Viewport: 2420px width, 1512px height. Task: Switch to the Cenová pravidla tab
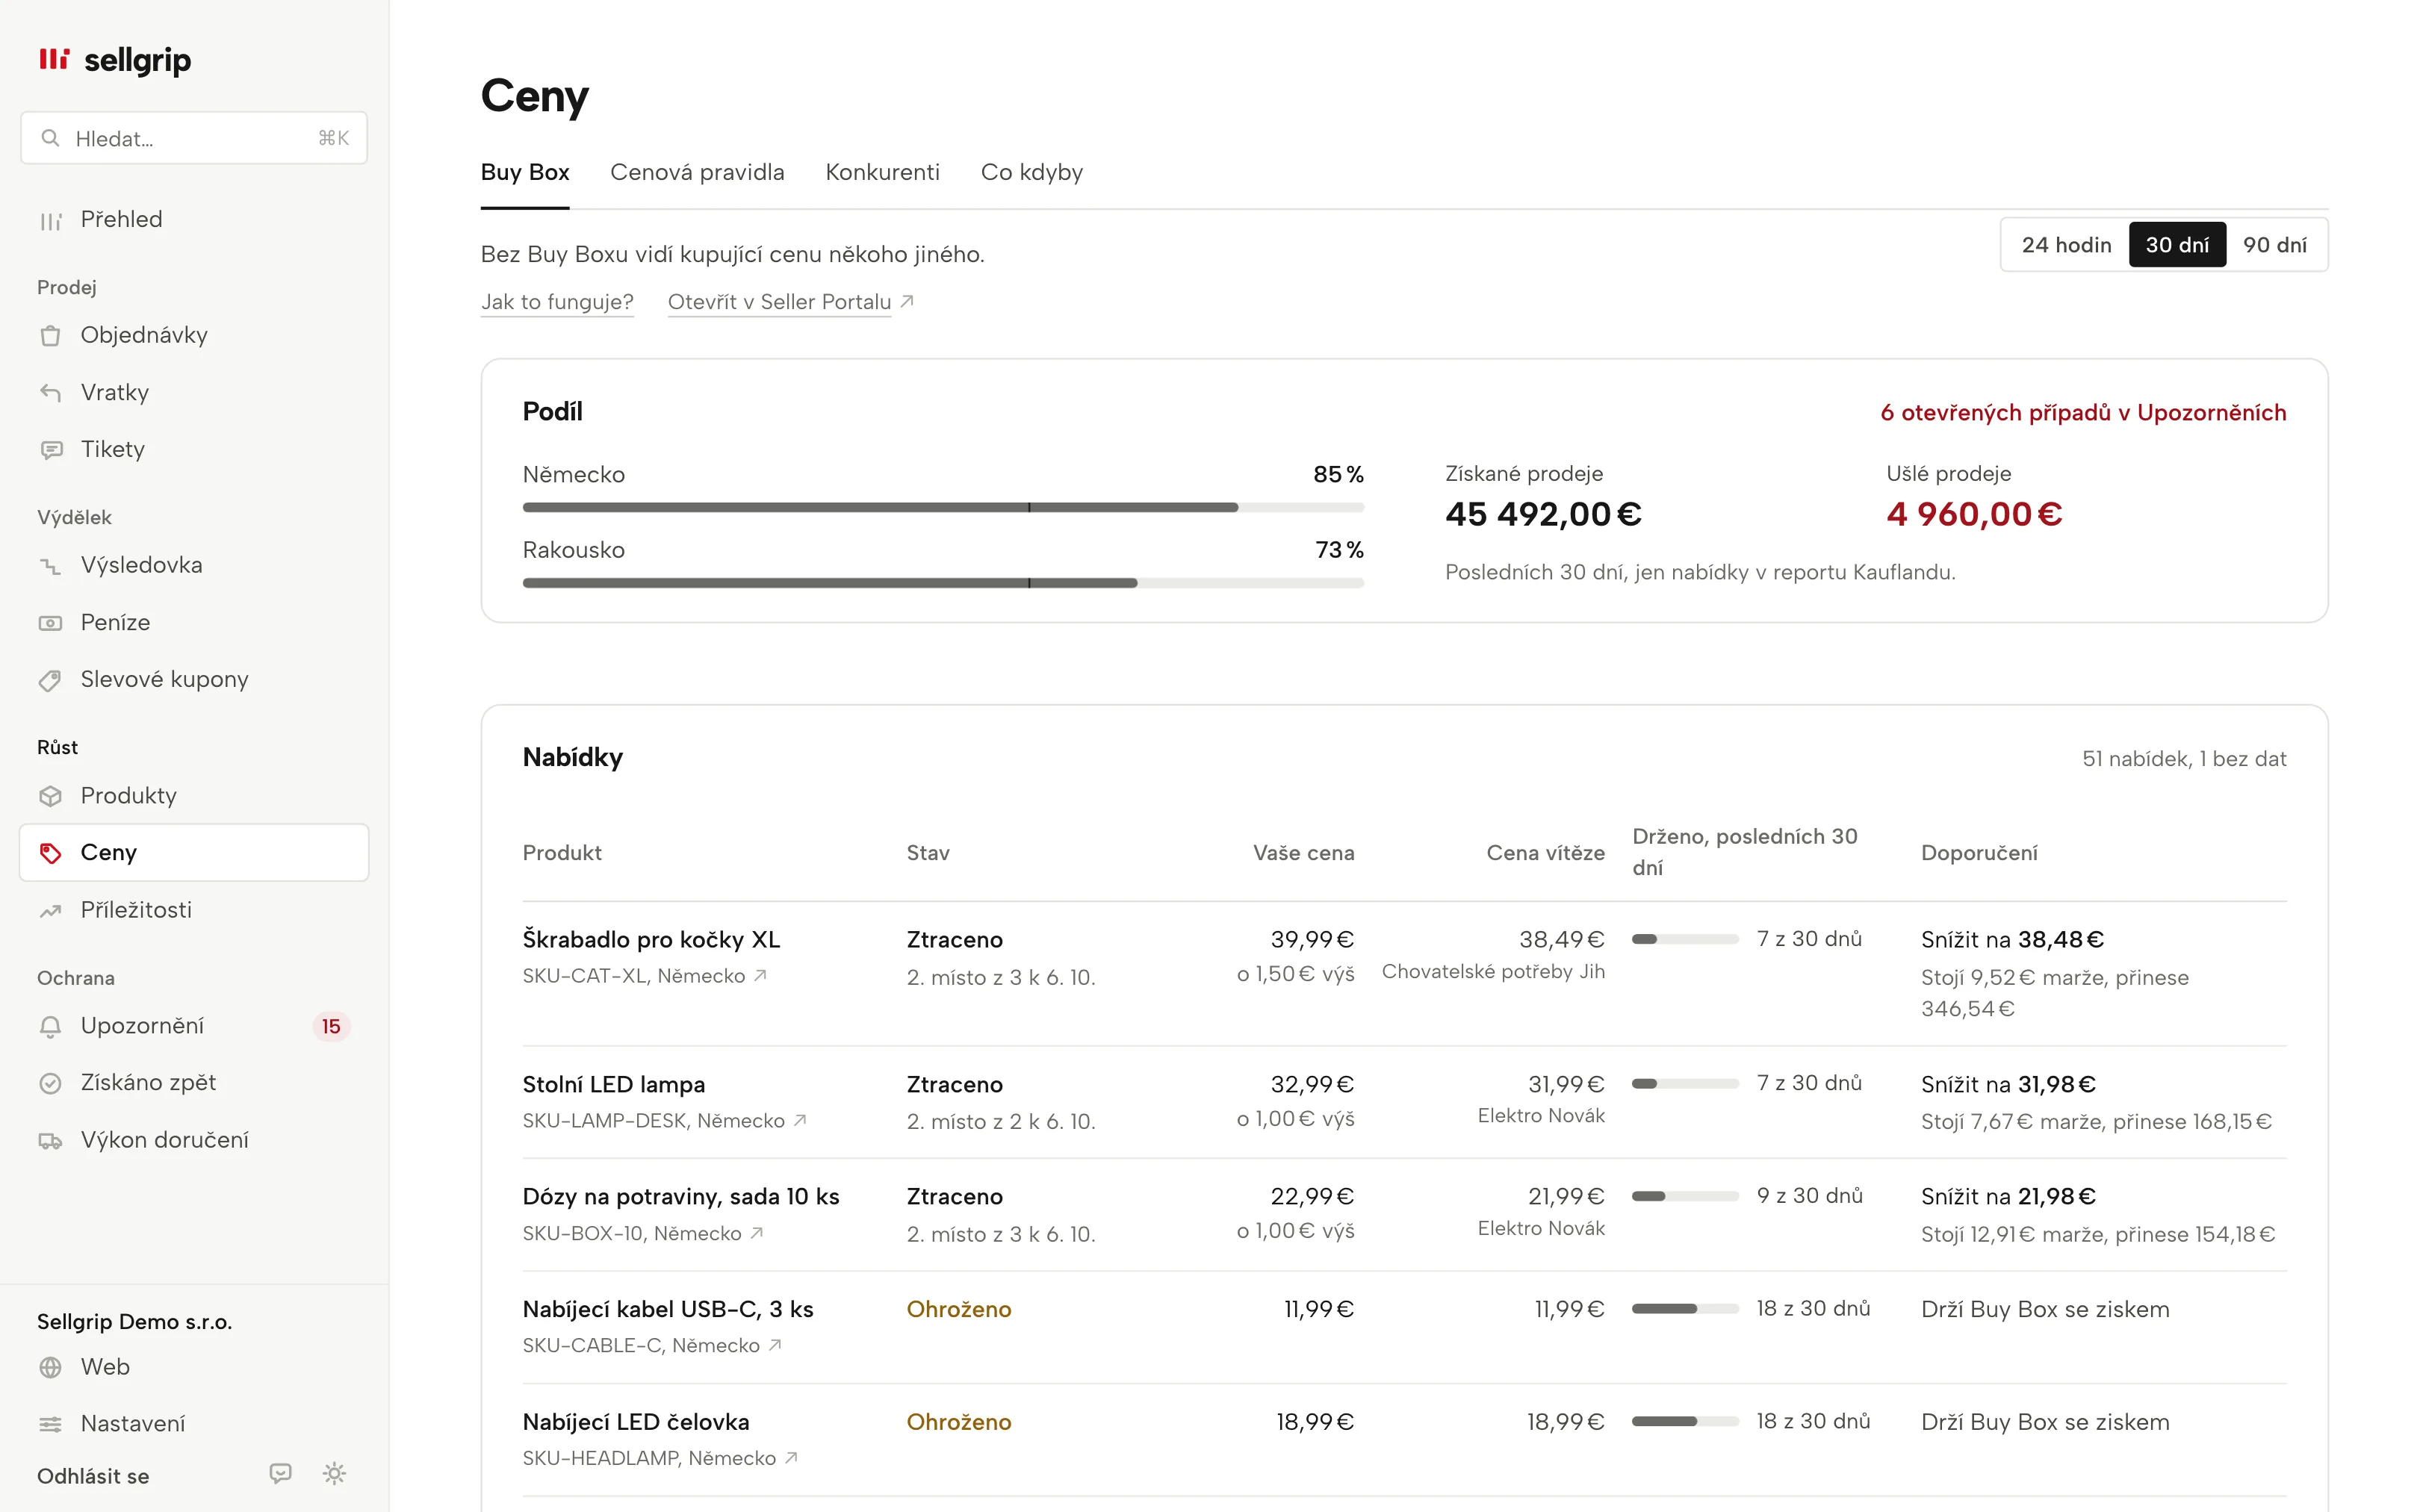click(x=697, y=172)
